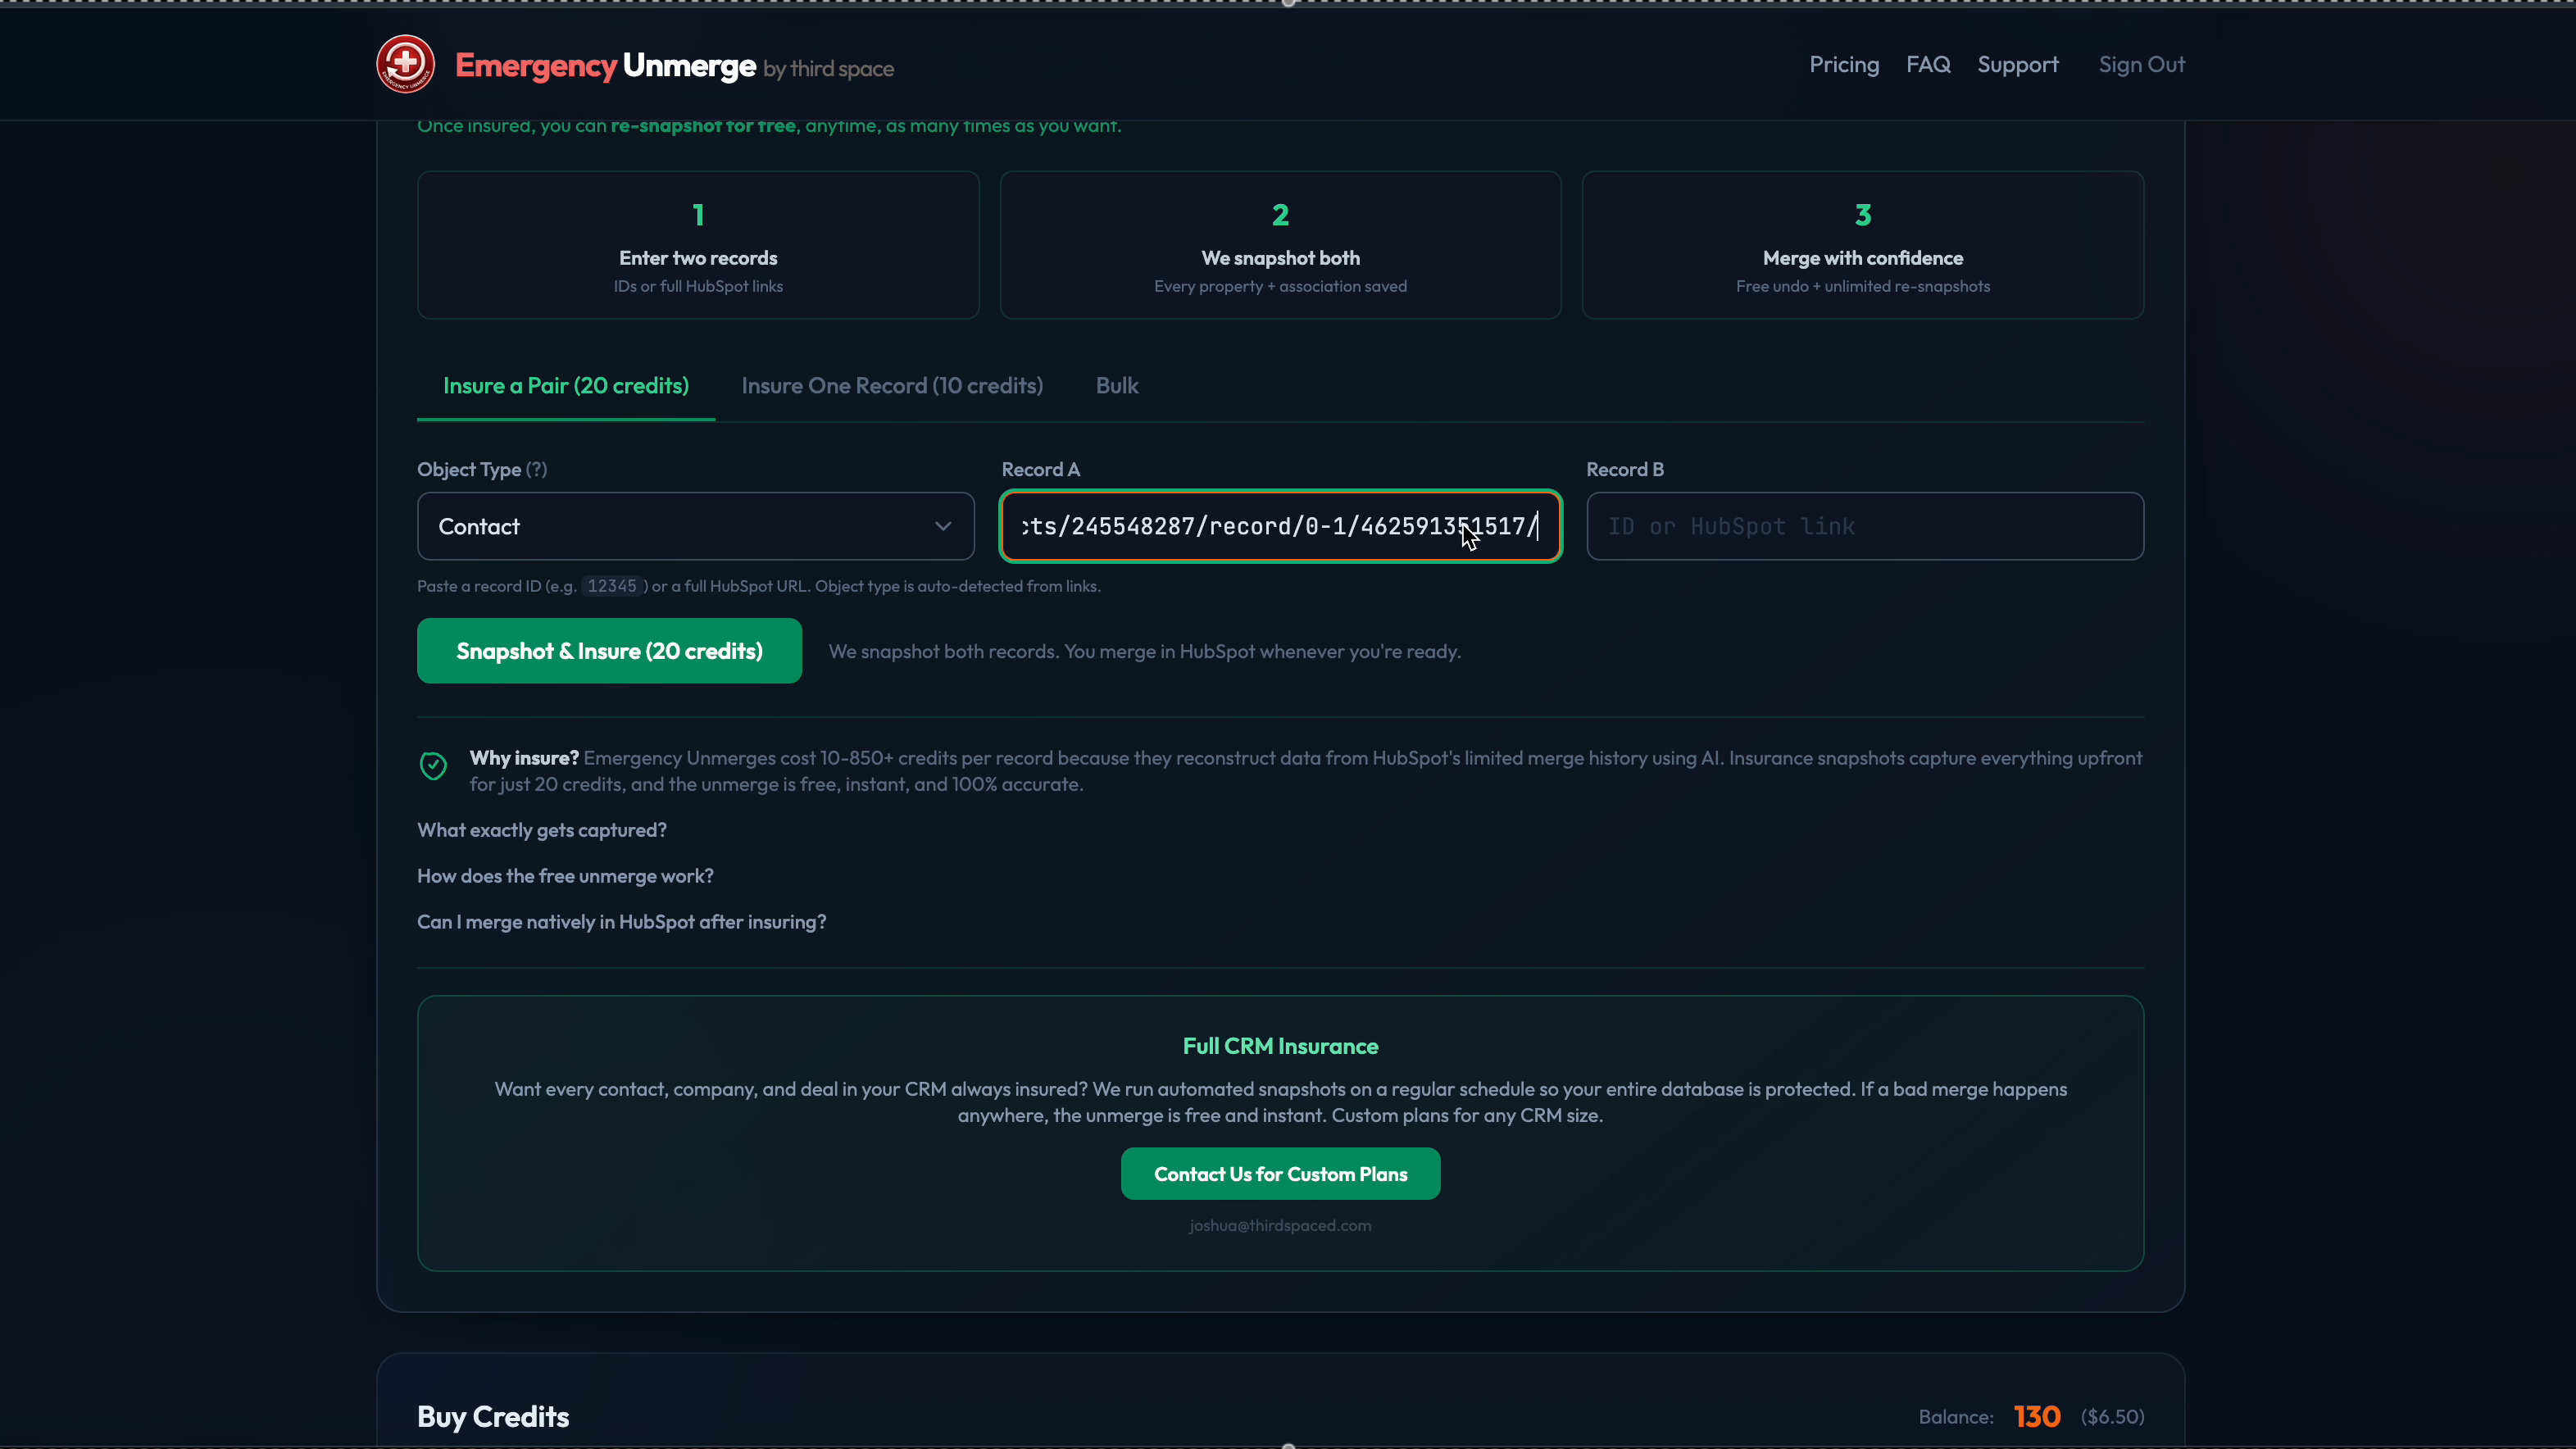Open the FAQ page from the header
The width and height of the screenshot is (2576, 1449).
coord(1928,64)
